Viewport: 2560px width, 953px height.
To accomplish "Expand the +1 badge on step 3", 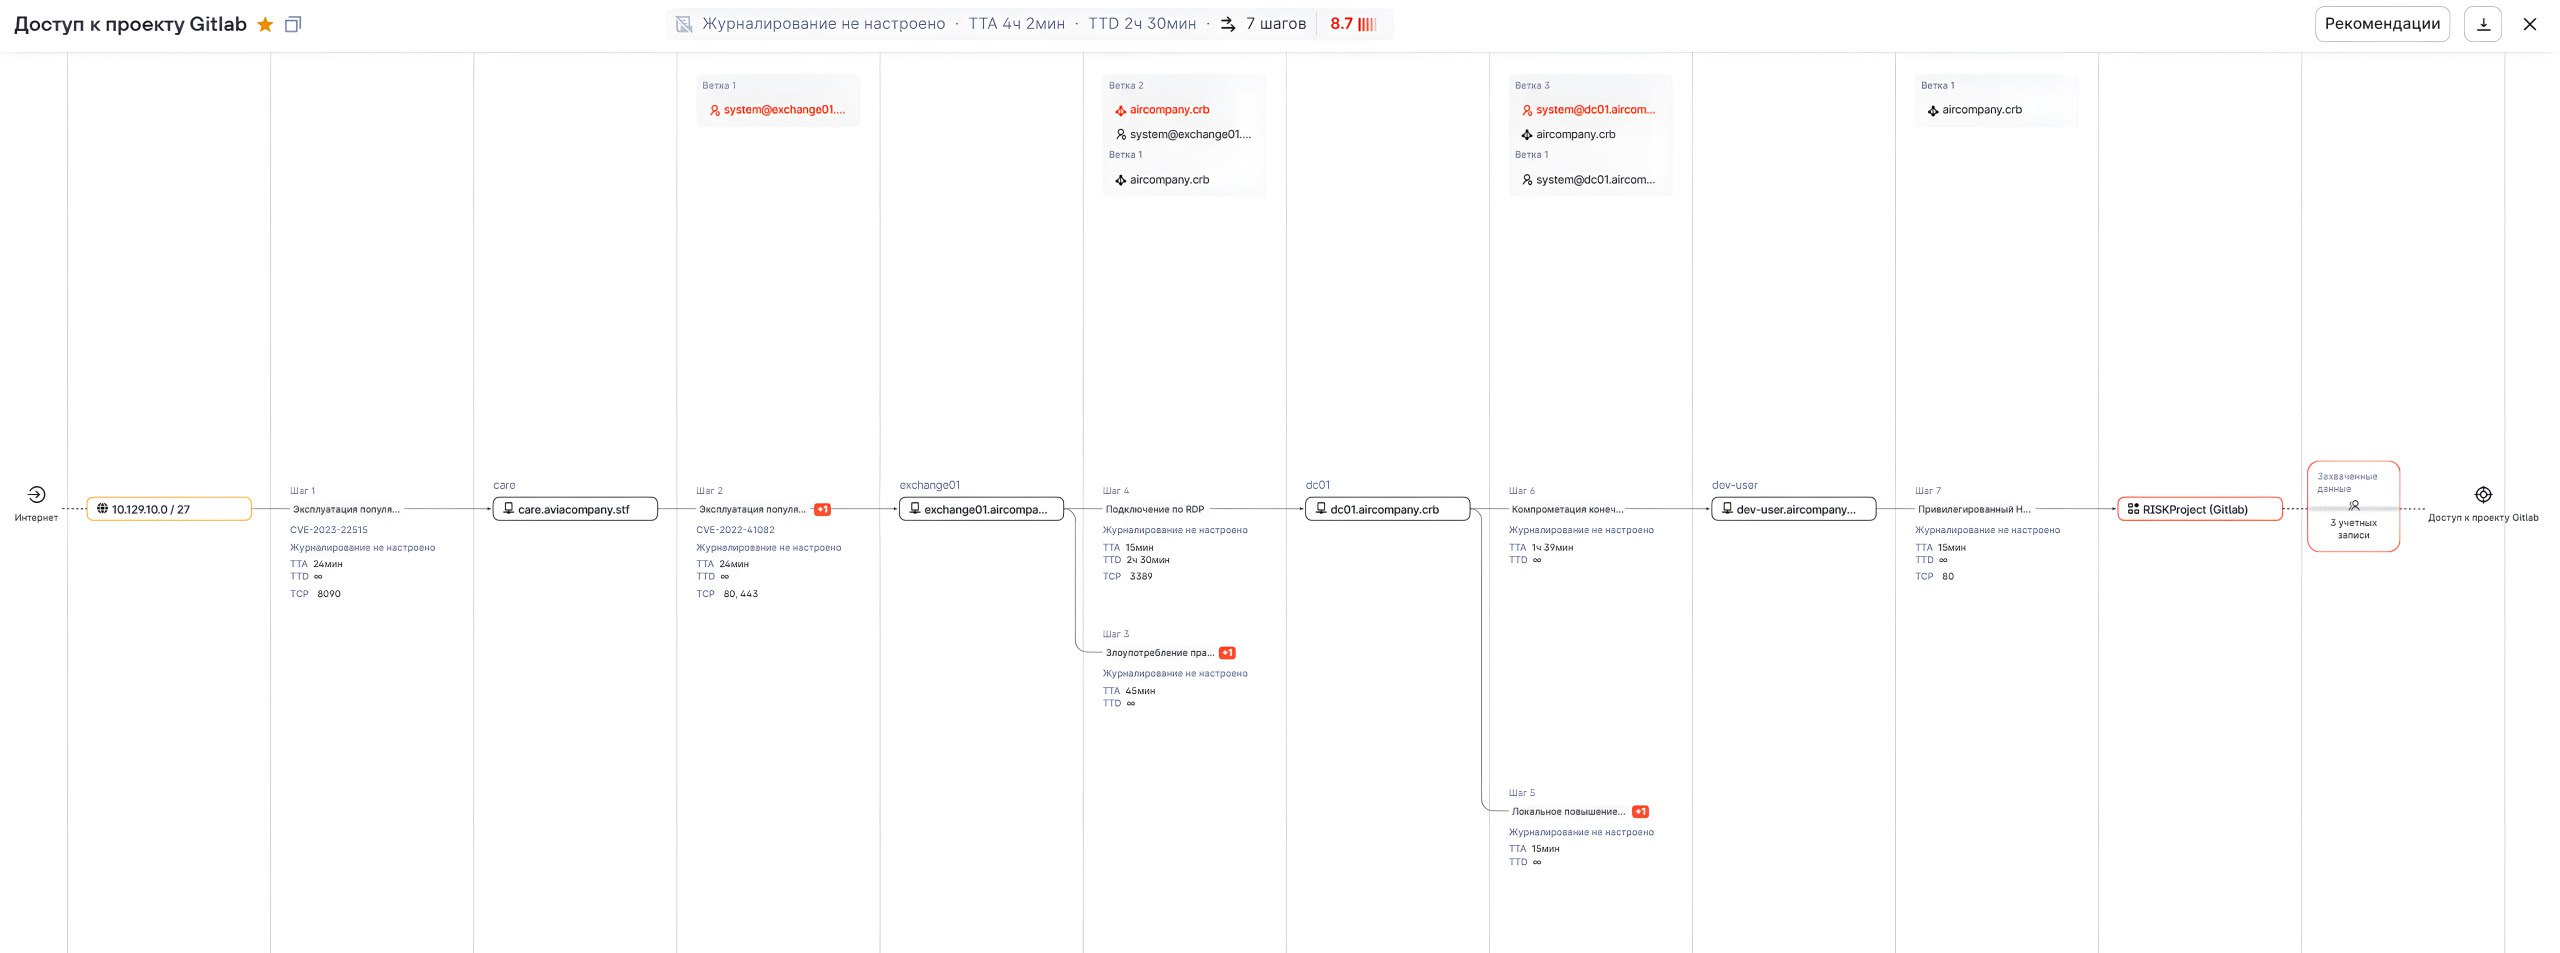I will point(1227,653).
